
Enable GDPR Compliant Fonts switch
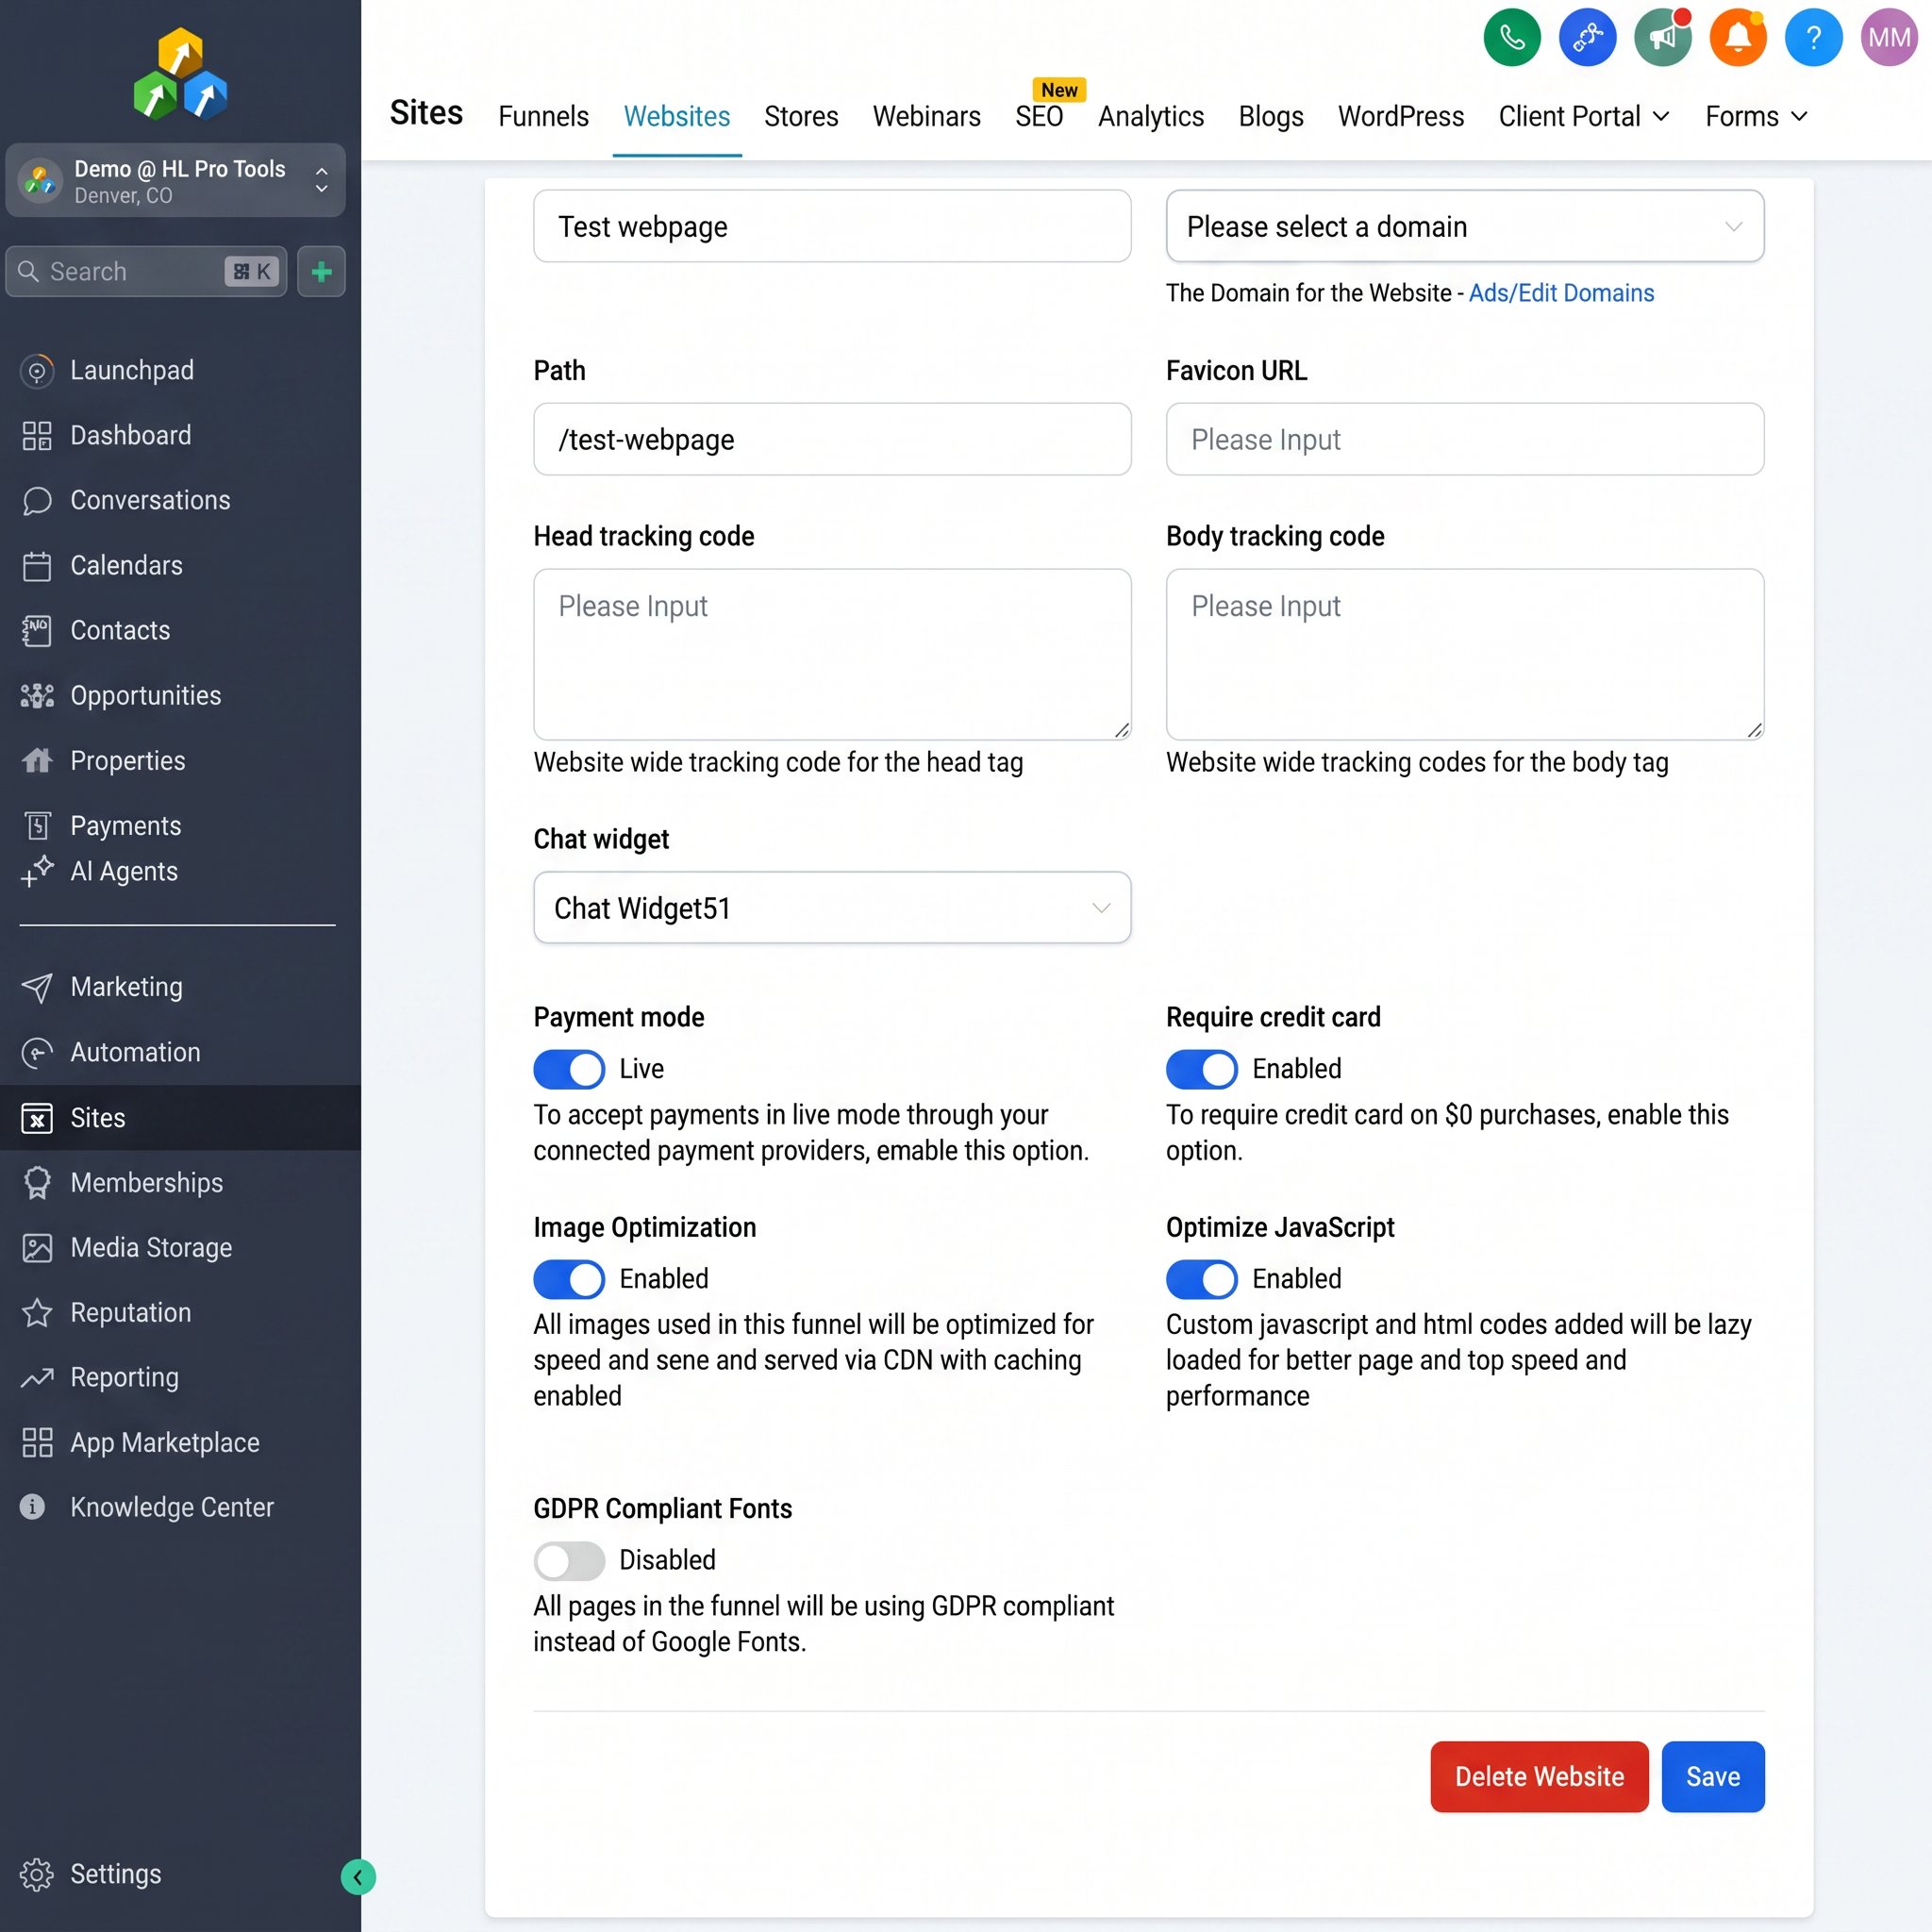[569, 1560]
